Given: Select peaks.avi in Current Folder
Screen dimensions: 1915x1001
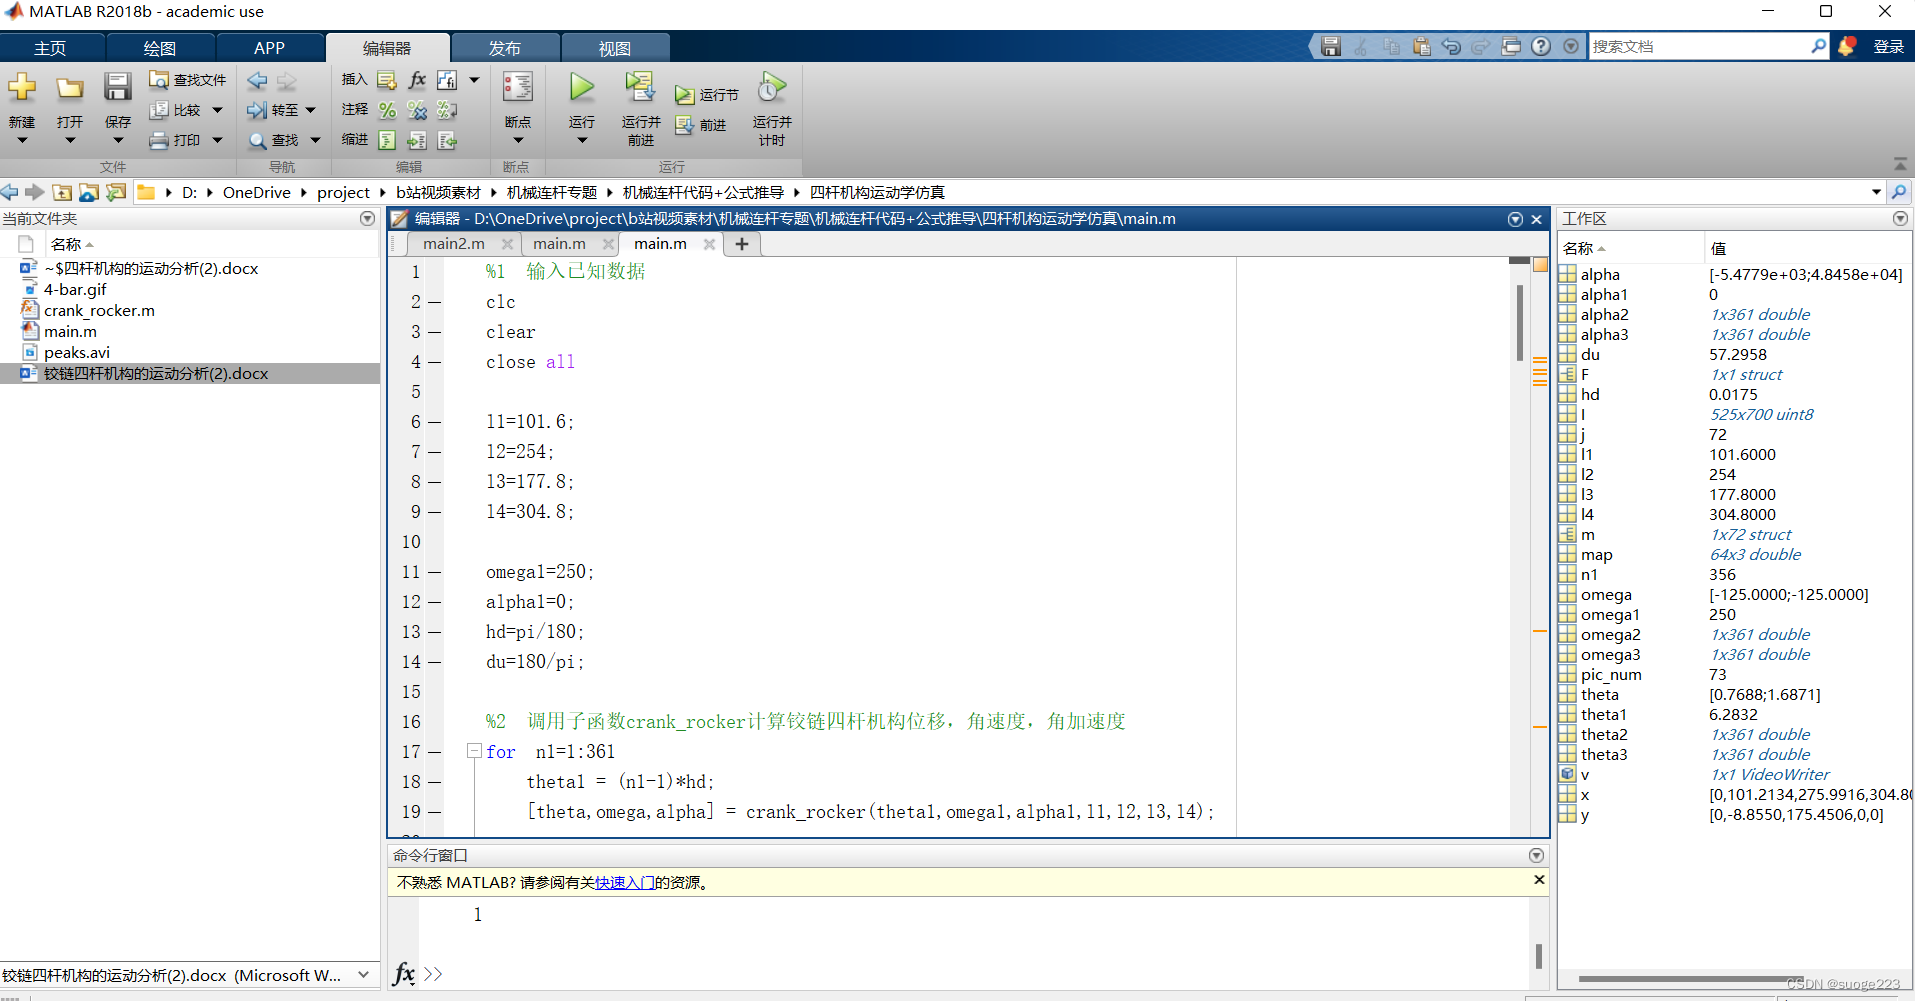Looking at the screenshot, I should click(77, 352).
